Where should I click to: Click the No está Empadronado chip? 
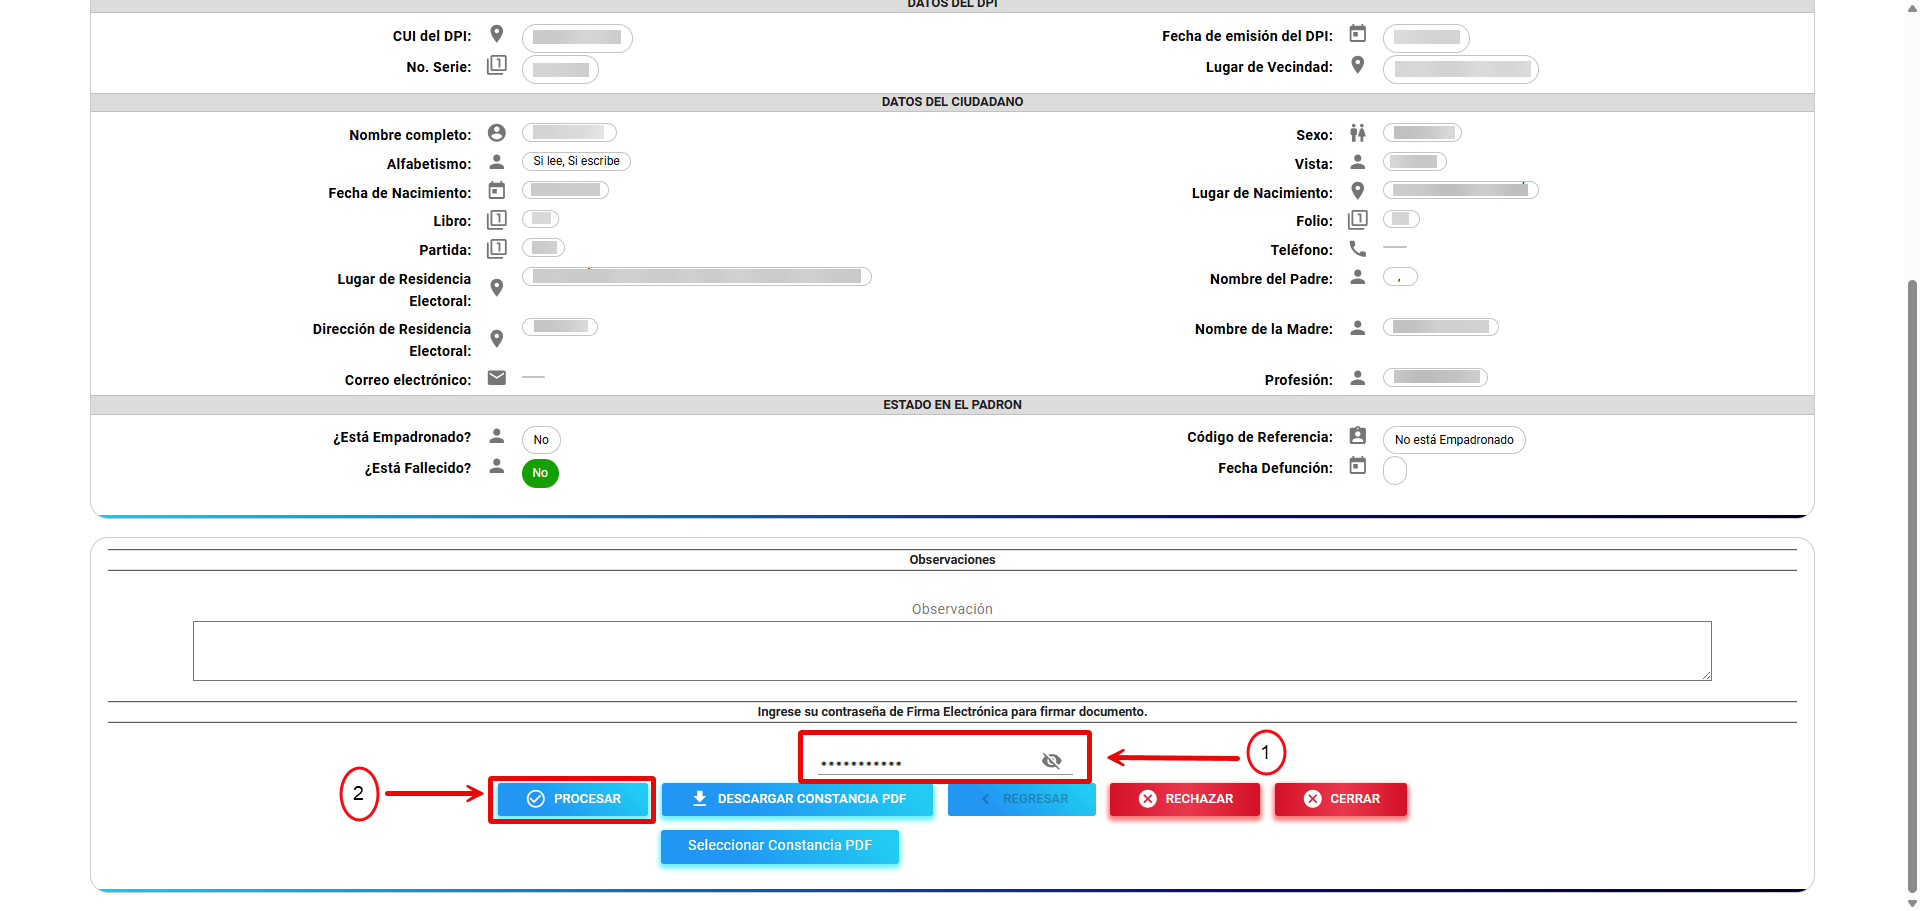coord(1453,440)
